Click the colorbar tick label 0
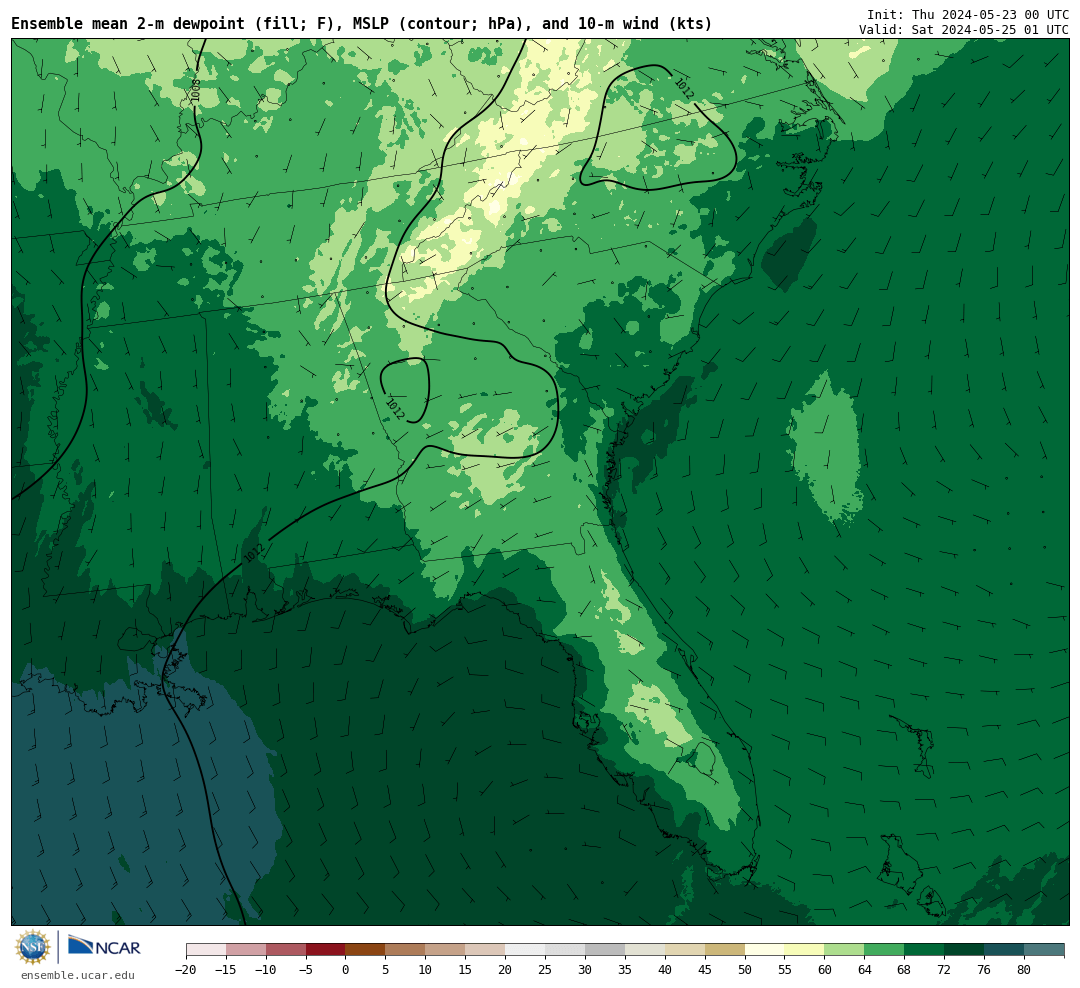This screenshot has width=1080, height=988. pos(346,969)
